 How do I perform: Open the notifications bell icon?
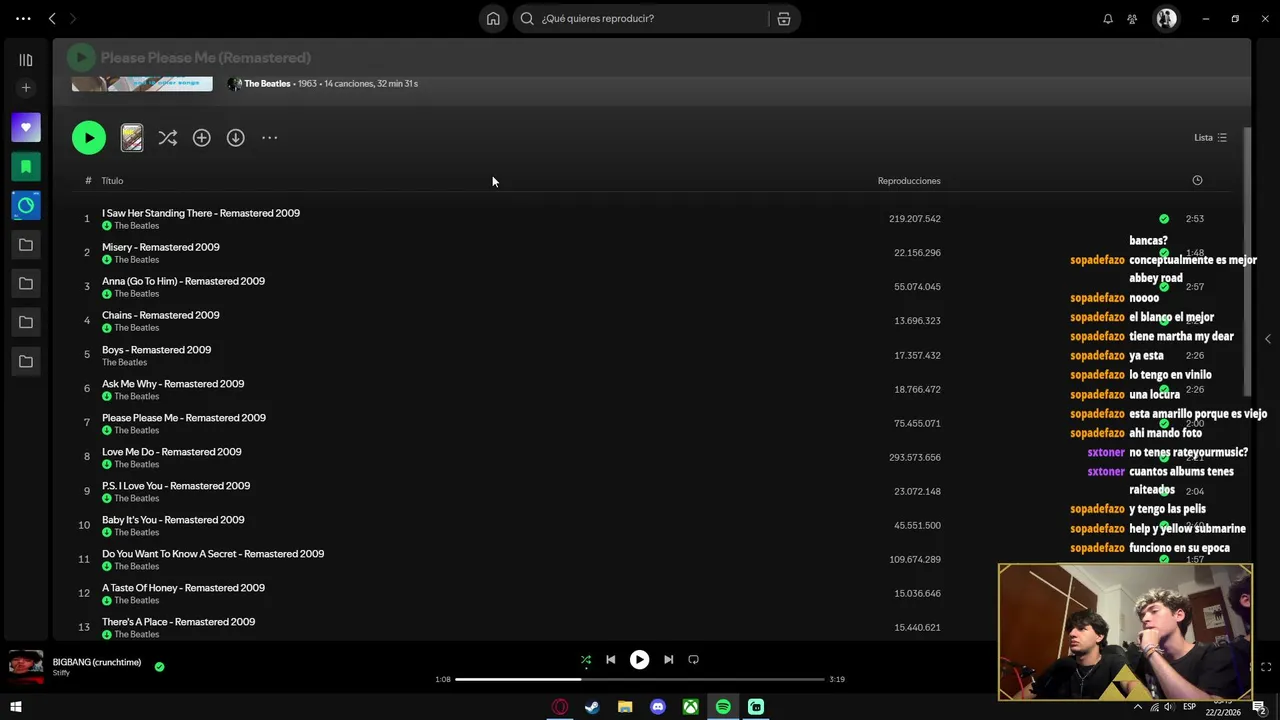[x=1108, y=18]
